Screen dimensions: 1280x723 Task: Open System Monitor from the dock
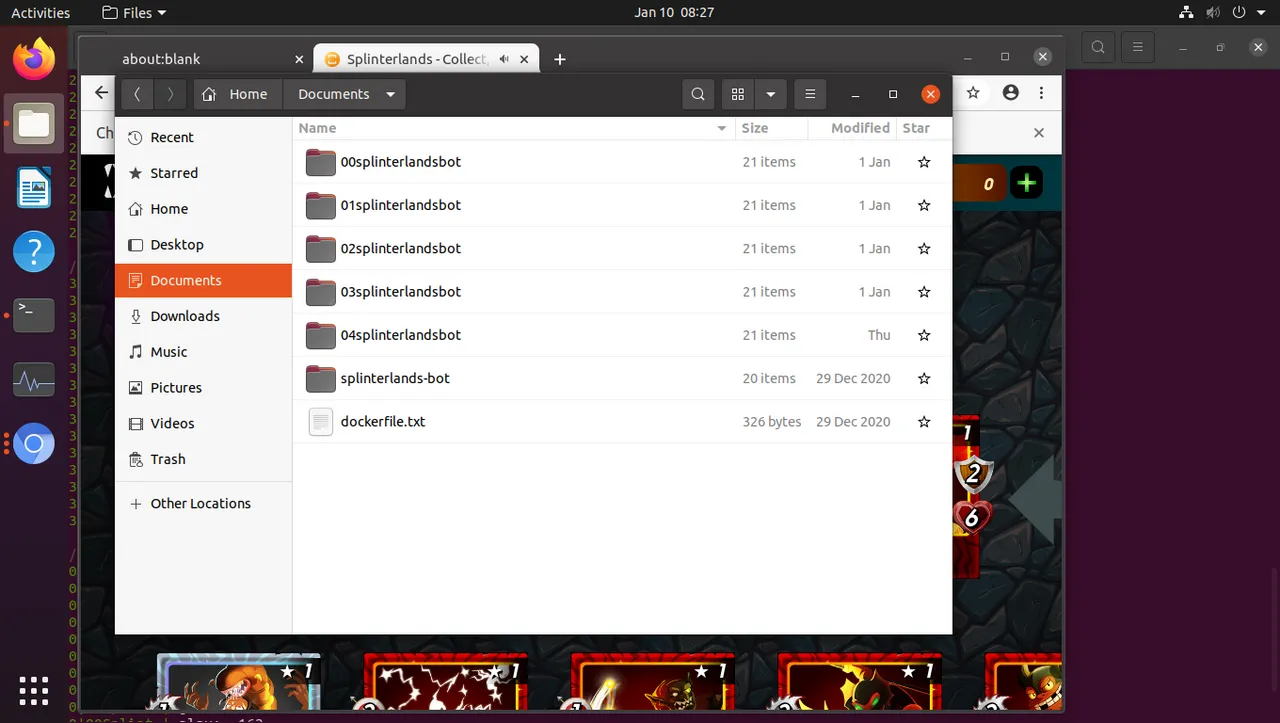tap(34, 380)
